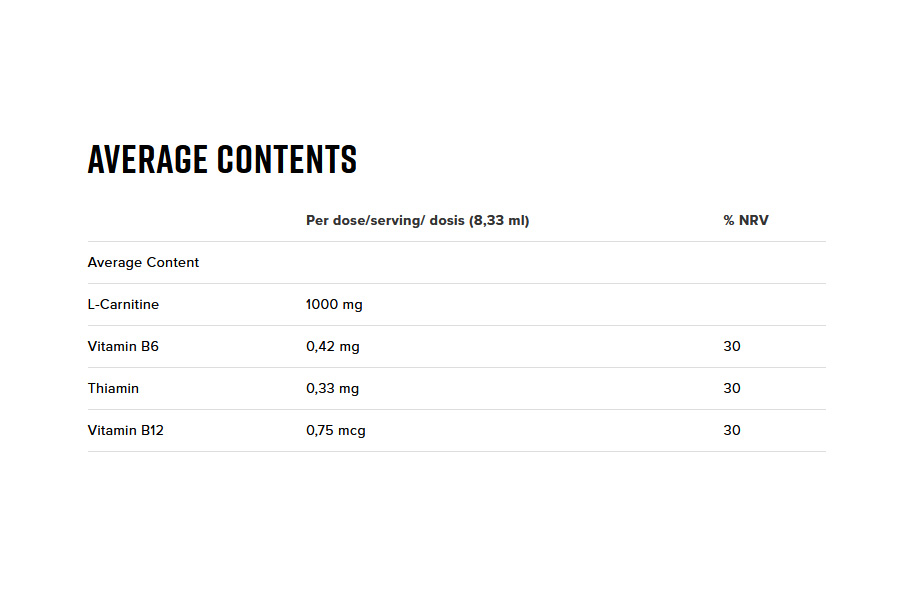Click the NRV value 30 for Thiamin
The height and width of the screenshot is (600, 910).
click(732, 388)
